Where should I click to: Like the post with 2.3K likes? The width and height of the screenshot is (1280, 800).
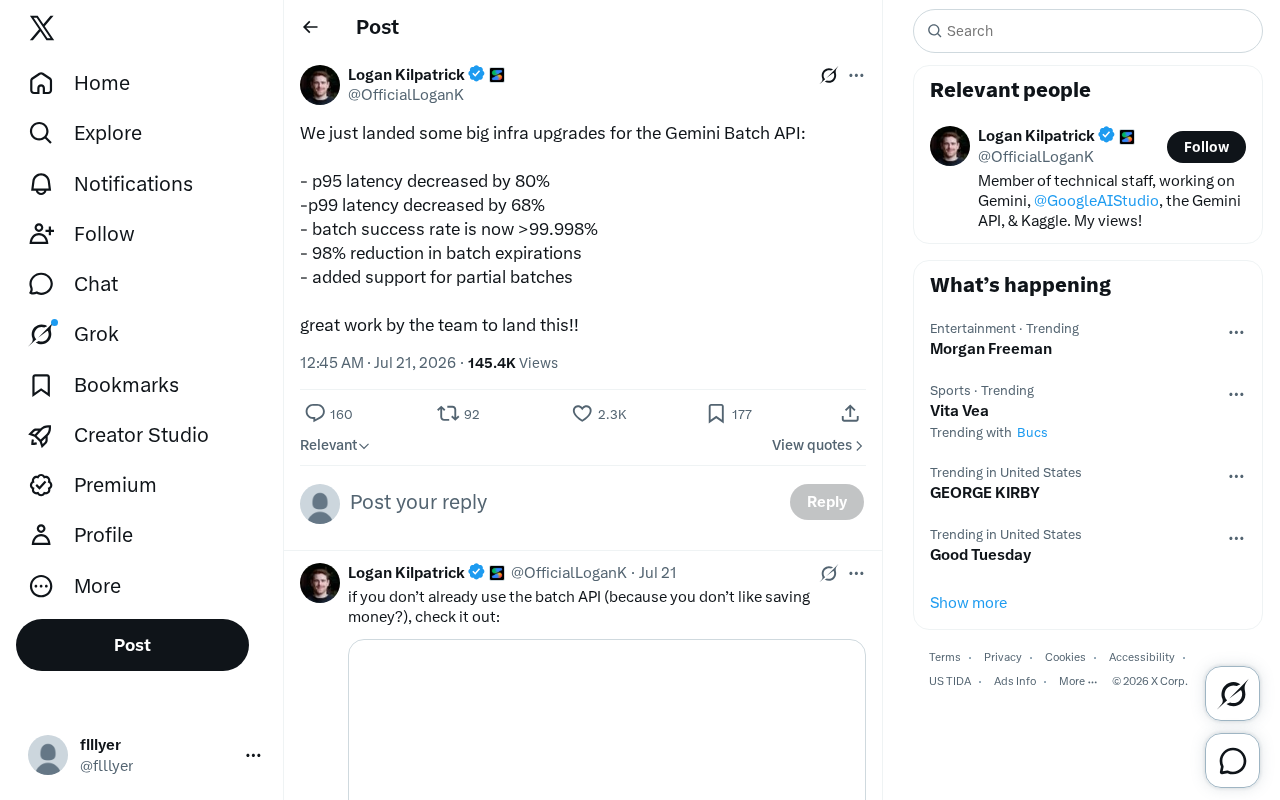pos(582,413)
